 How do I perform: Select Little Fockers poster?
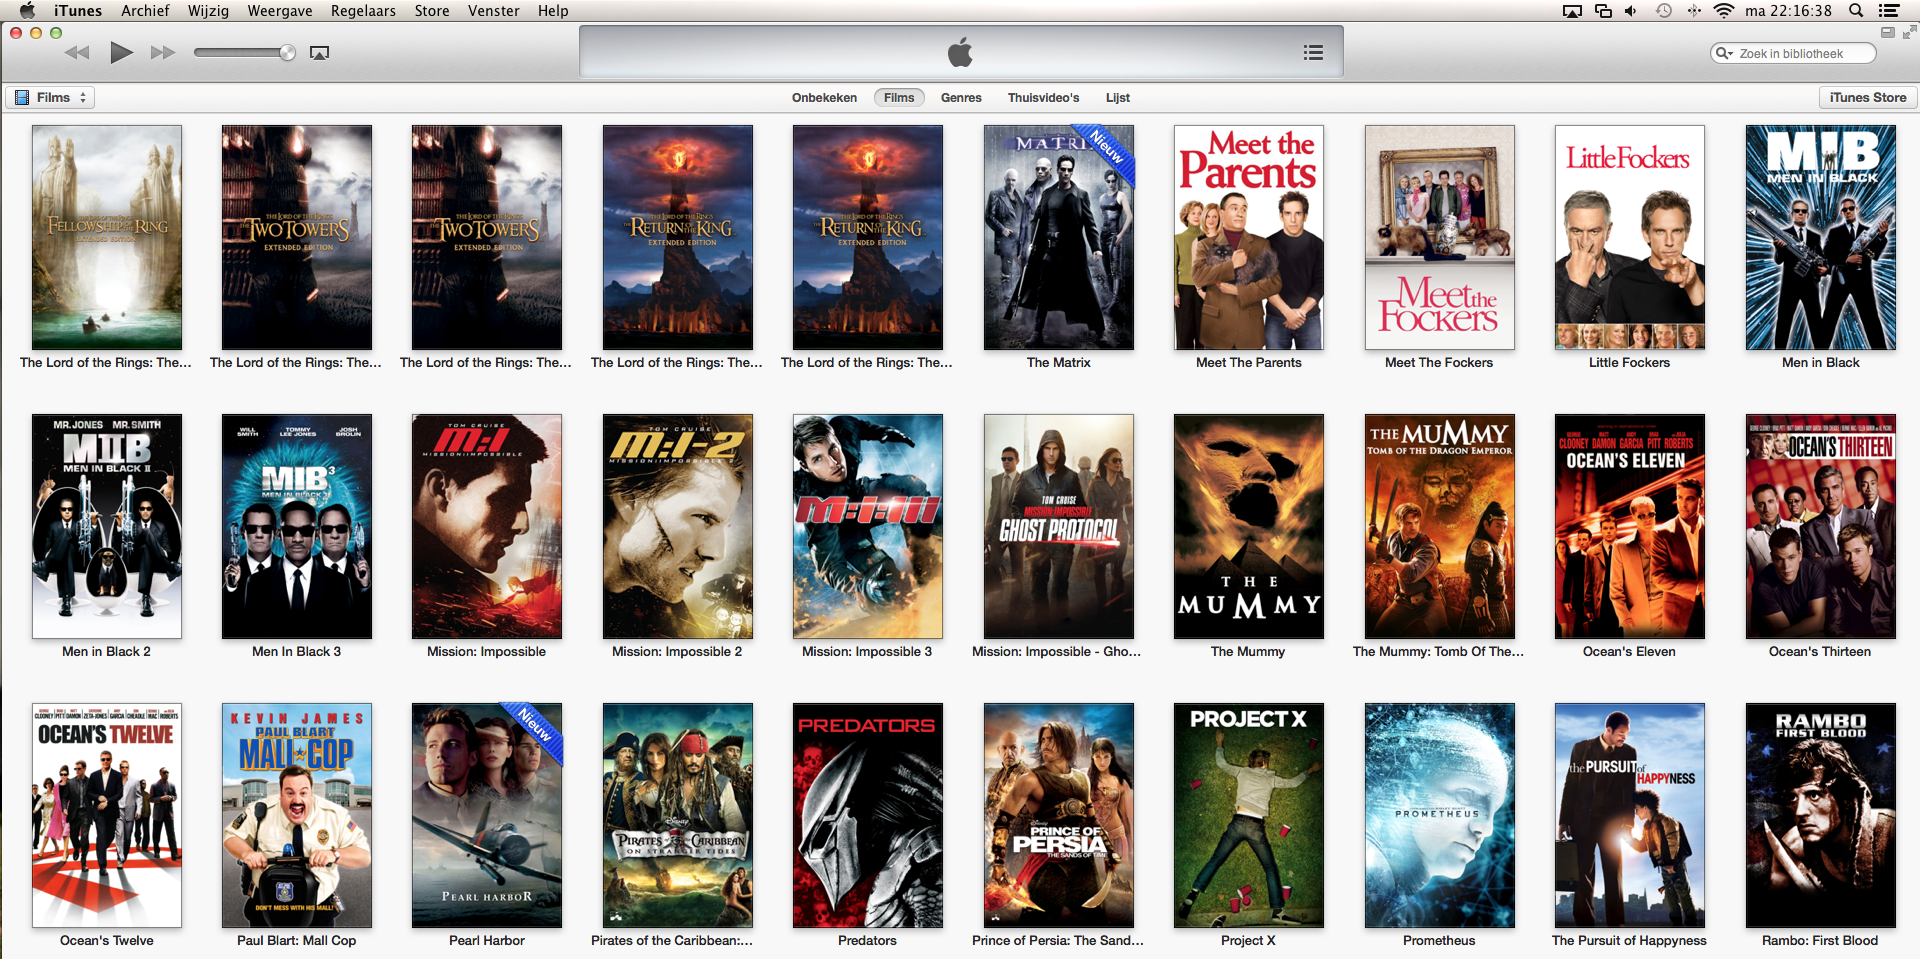point(1630,237)
